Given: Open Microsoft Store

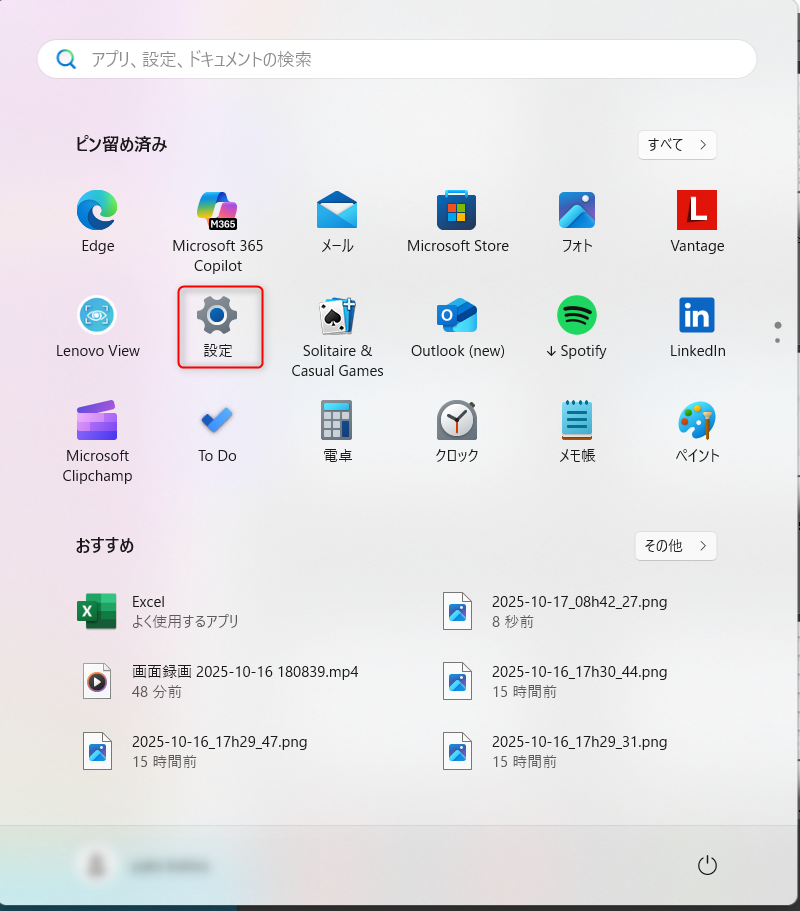Looking at the screenshot, I should tap(457, 222).
